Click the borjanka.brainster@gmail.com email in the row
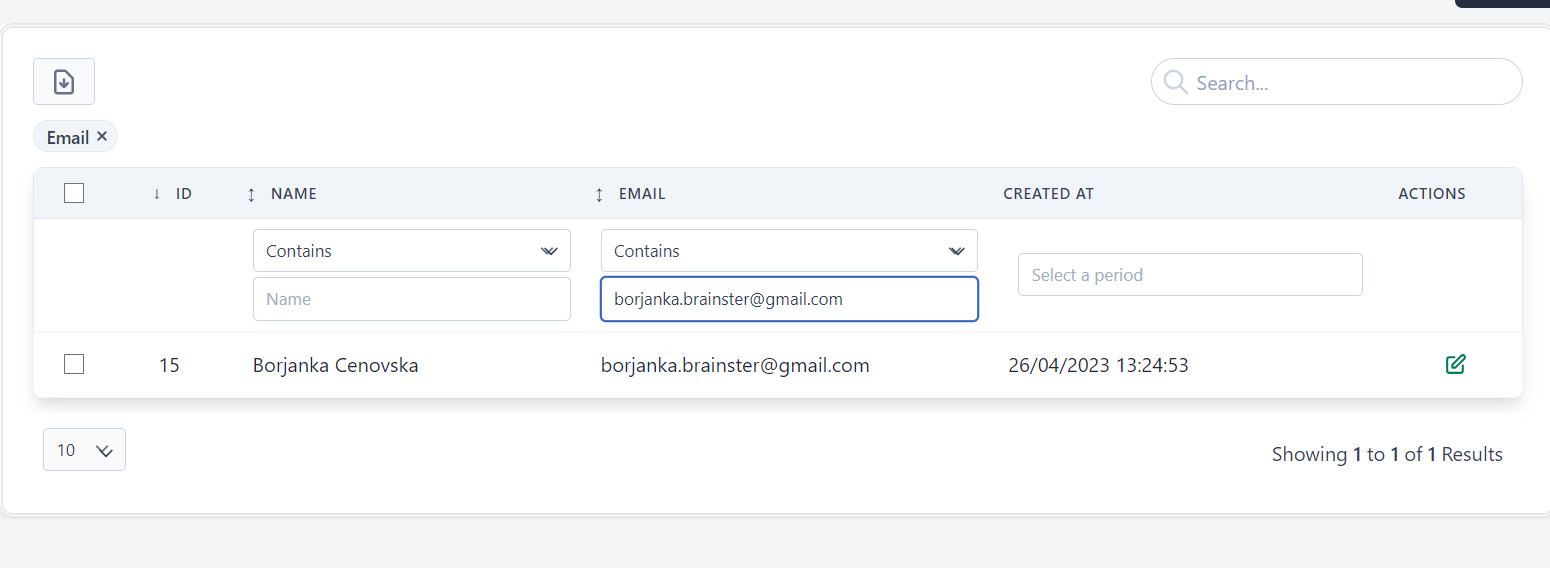This screenshot has width=1550, height=568. point(735,366)
